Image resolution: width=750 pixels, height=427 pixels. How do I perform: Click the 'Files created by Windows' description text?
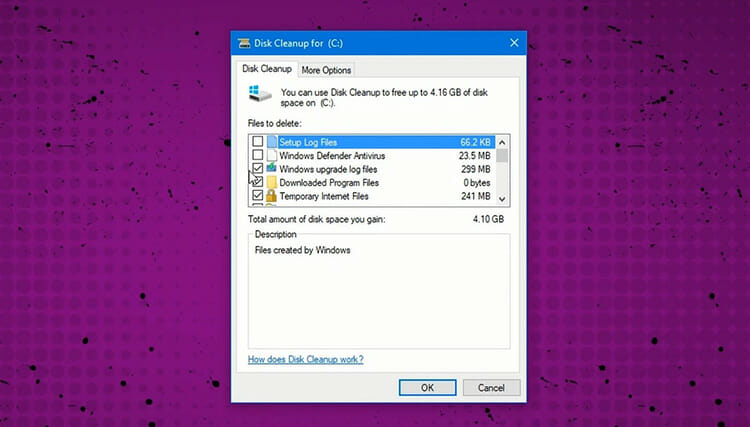click(x=302, y=250)
